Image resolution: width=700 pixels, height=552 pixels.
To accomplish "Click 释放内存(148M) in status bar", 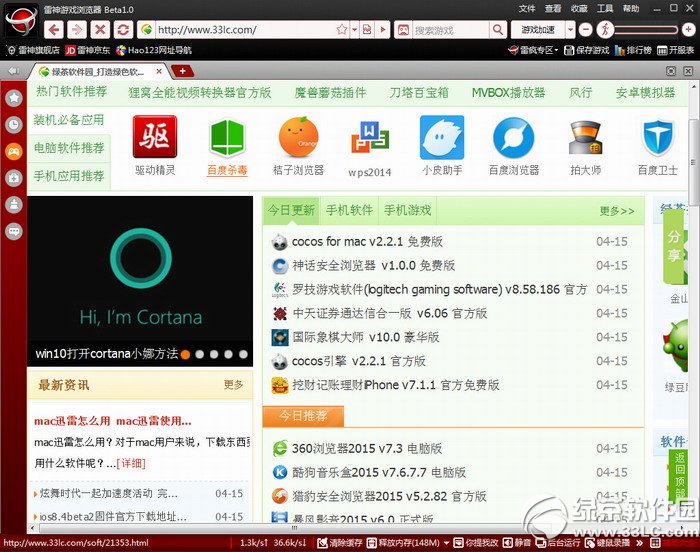I will tap(403, 543).
